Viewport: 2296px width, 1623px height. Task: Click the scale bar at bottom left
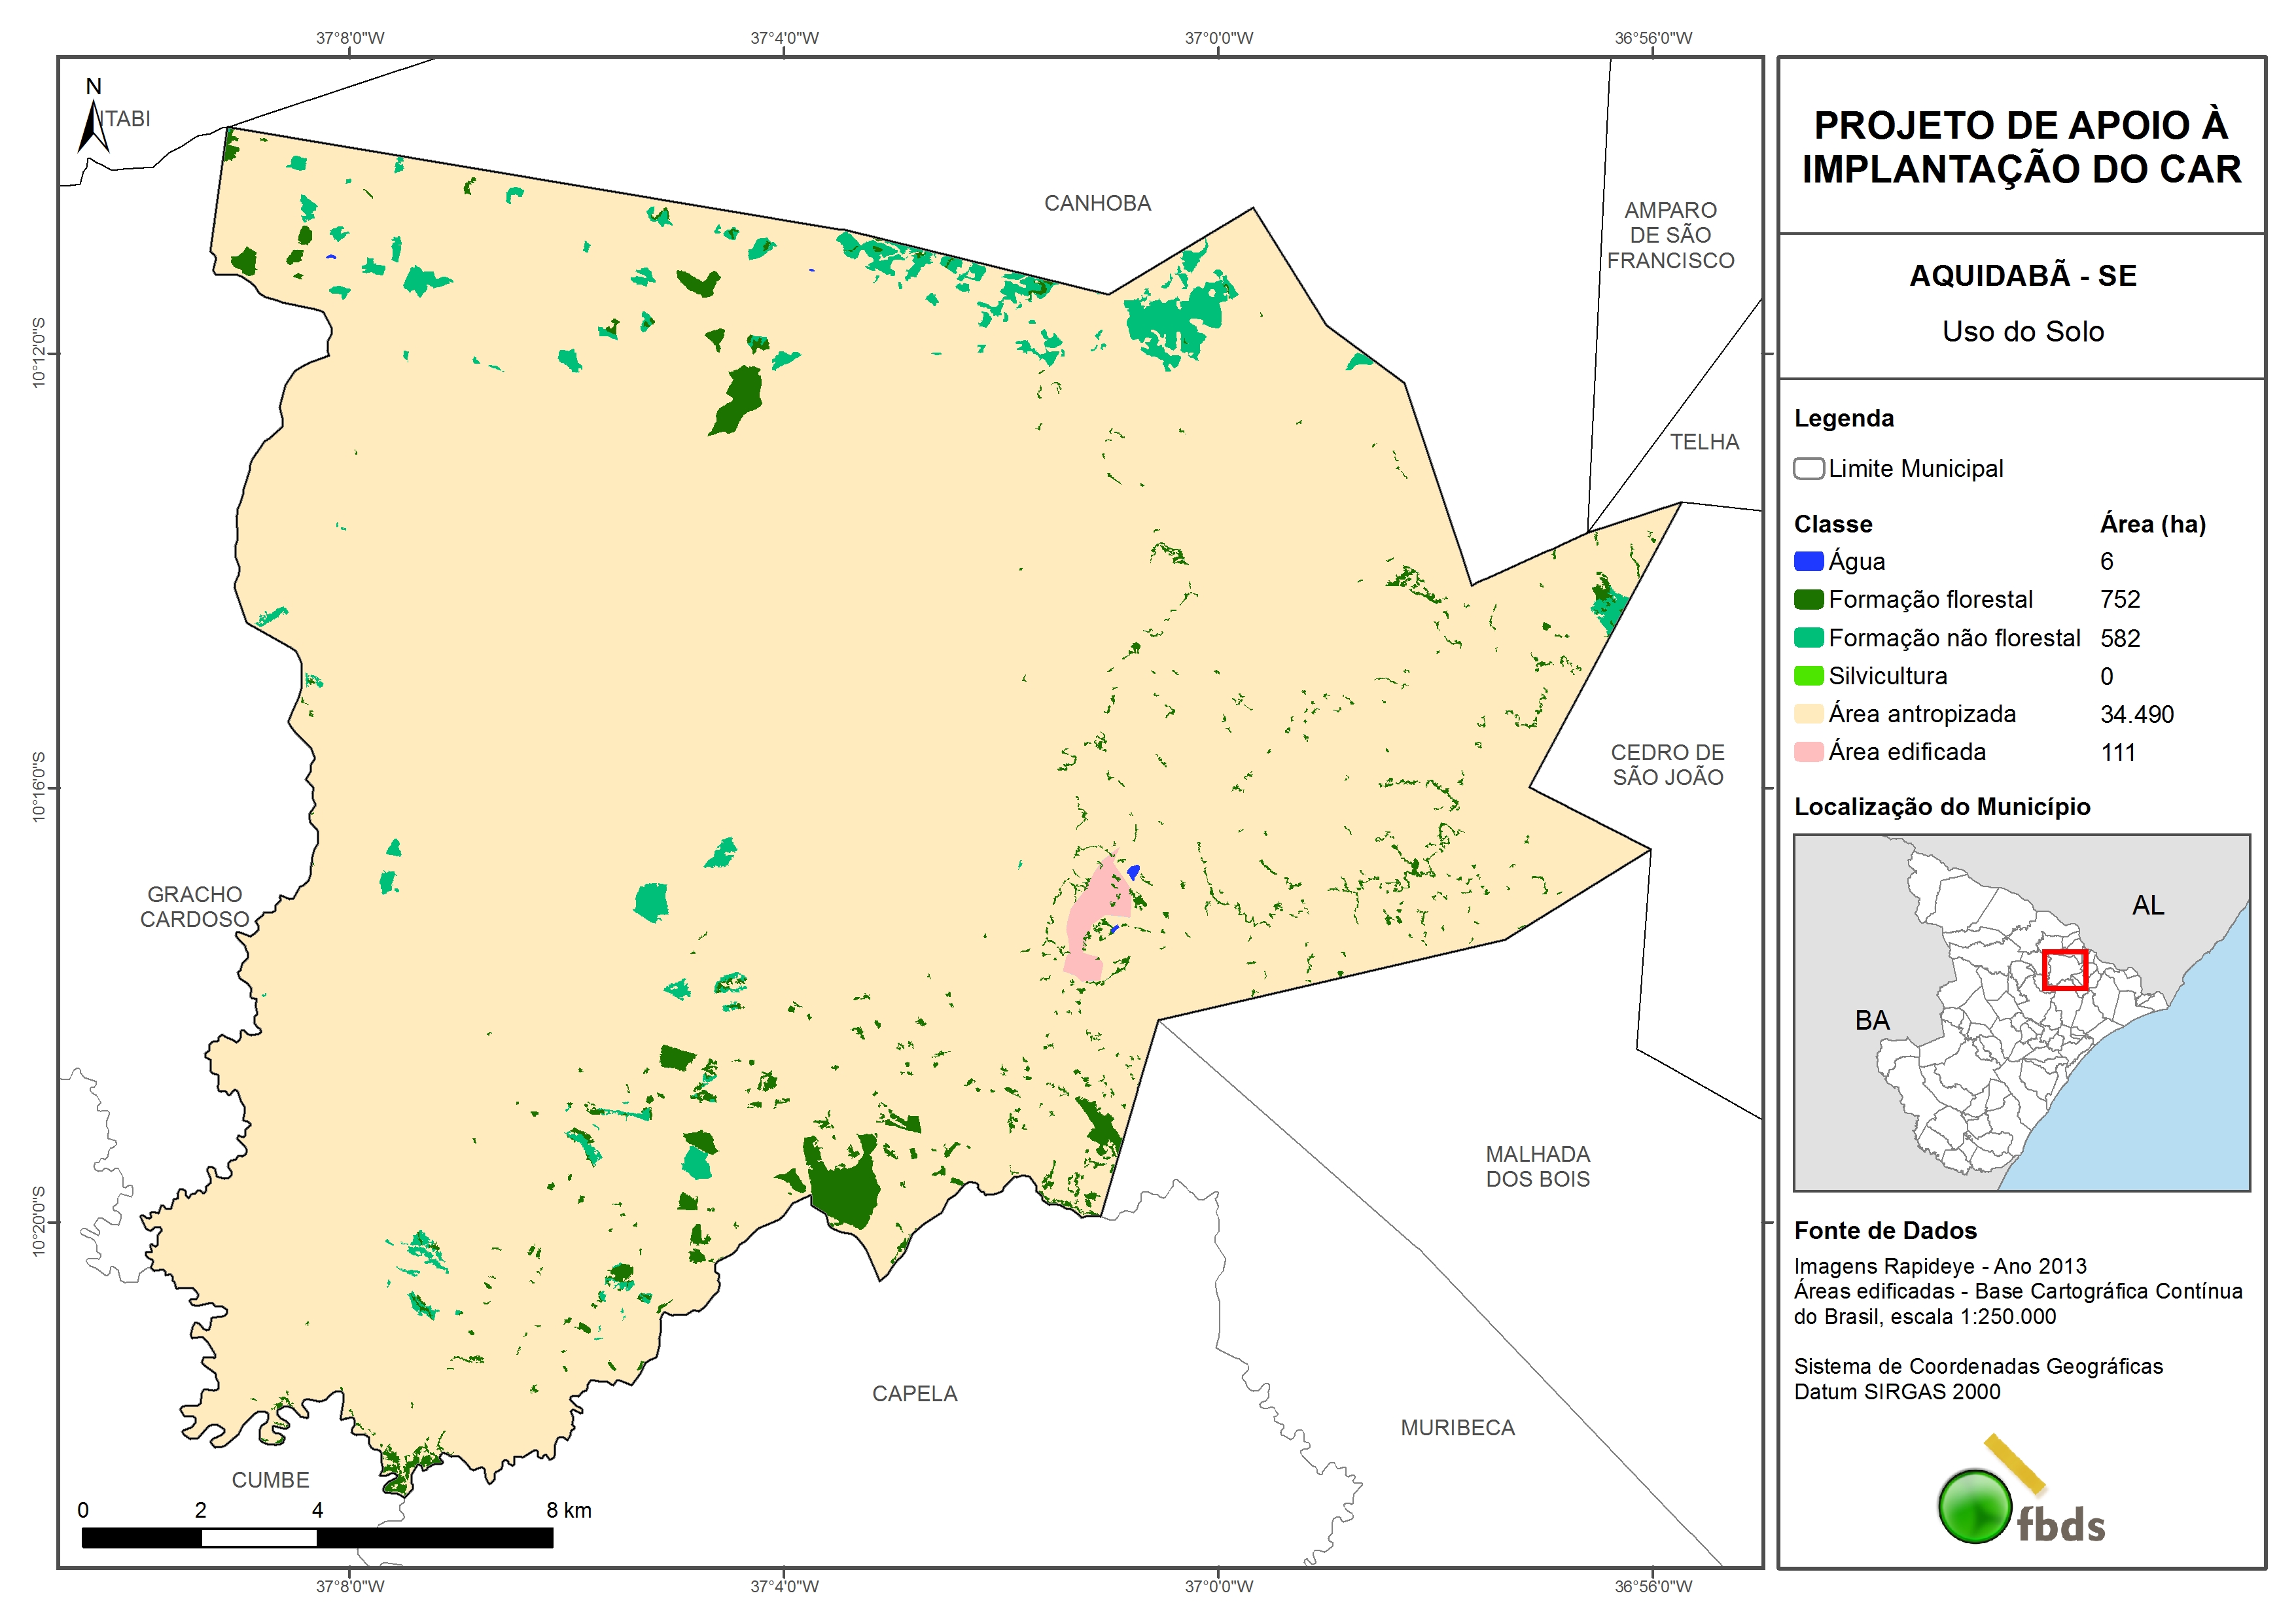pos(317,1537)
